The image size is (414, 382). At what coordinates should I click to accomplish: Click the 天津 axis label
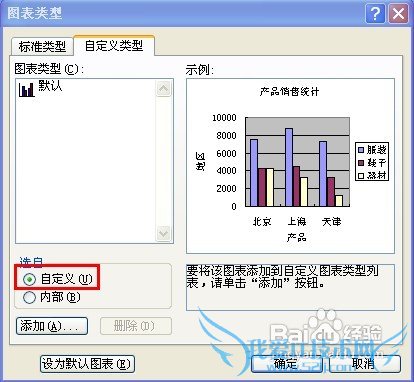(332, 221)
